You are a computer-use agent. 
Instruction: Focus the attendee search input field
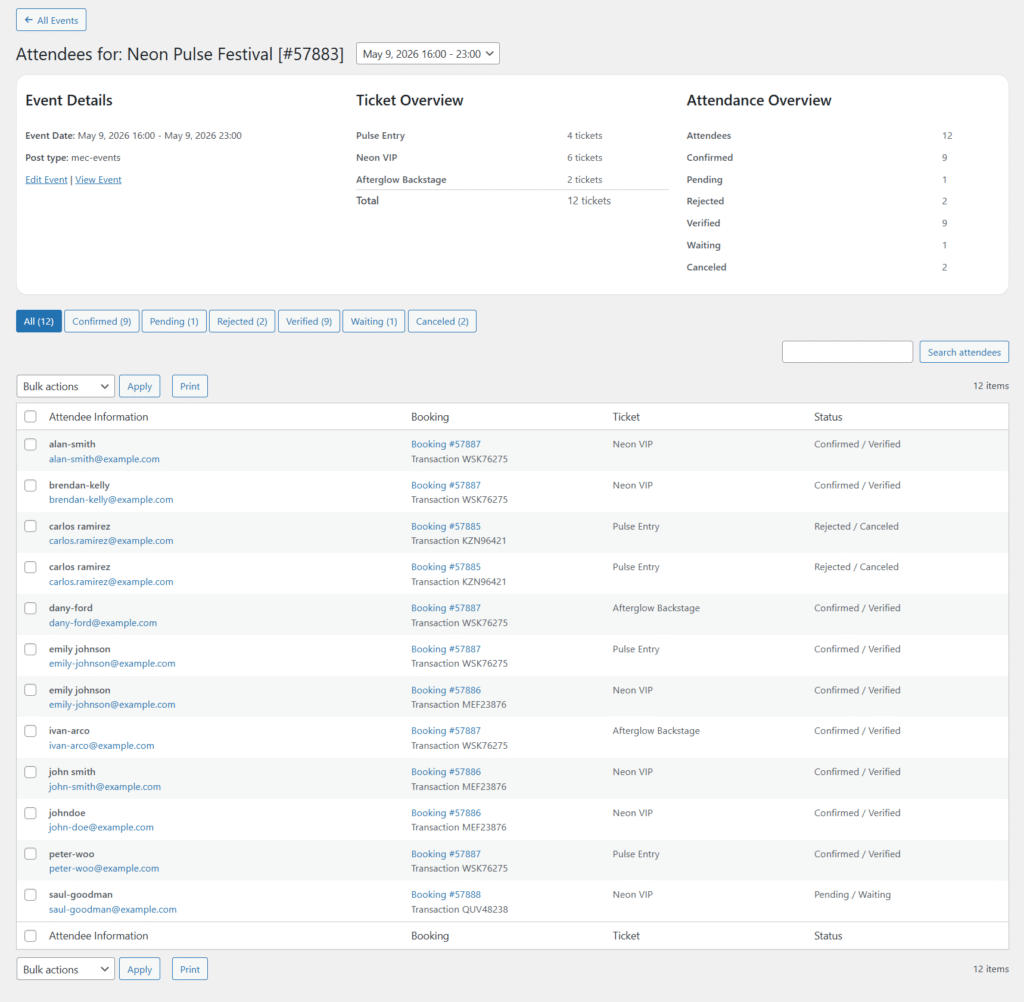(x=847, y=352)
